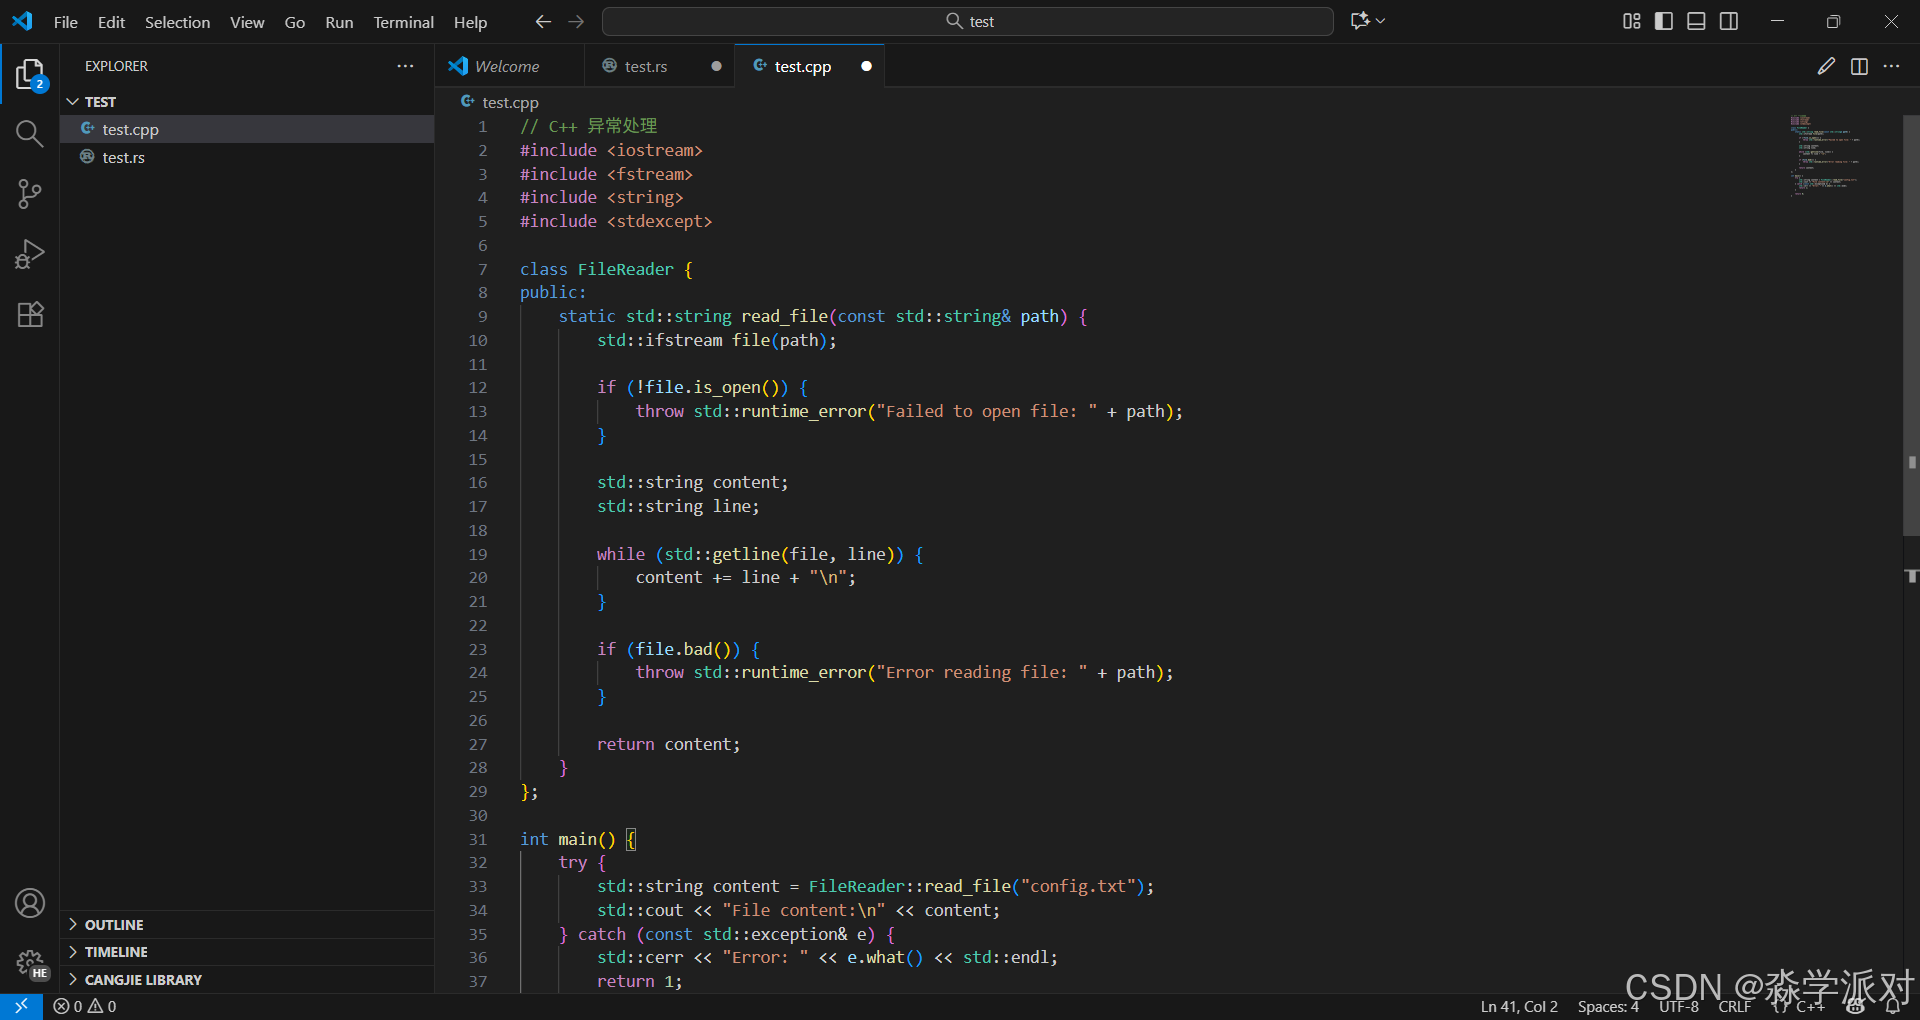
Task: Click line number 31 in the gutter
Action: click(478, 839)
